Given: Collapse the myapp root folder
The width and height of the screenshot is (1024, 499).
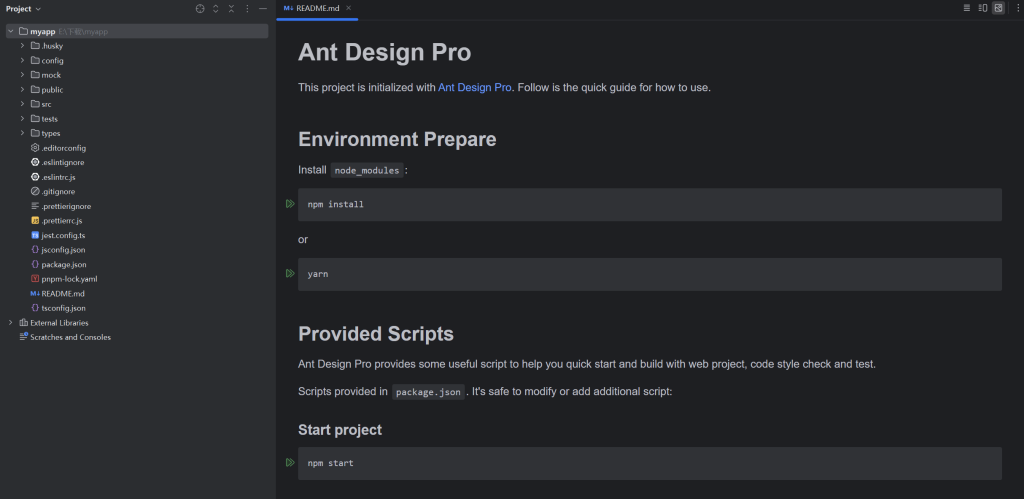Looking at the screenshot, I should click(11, 31).
